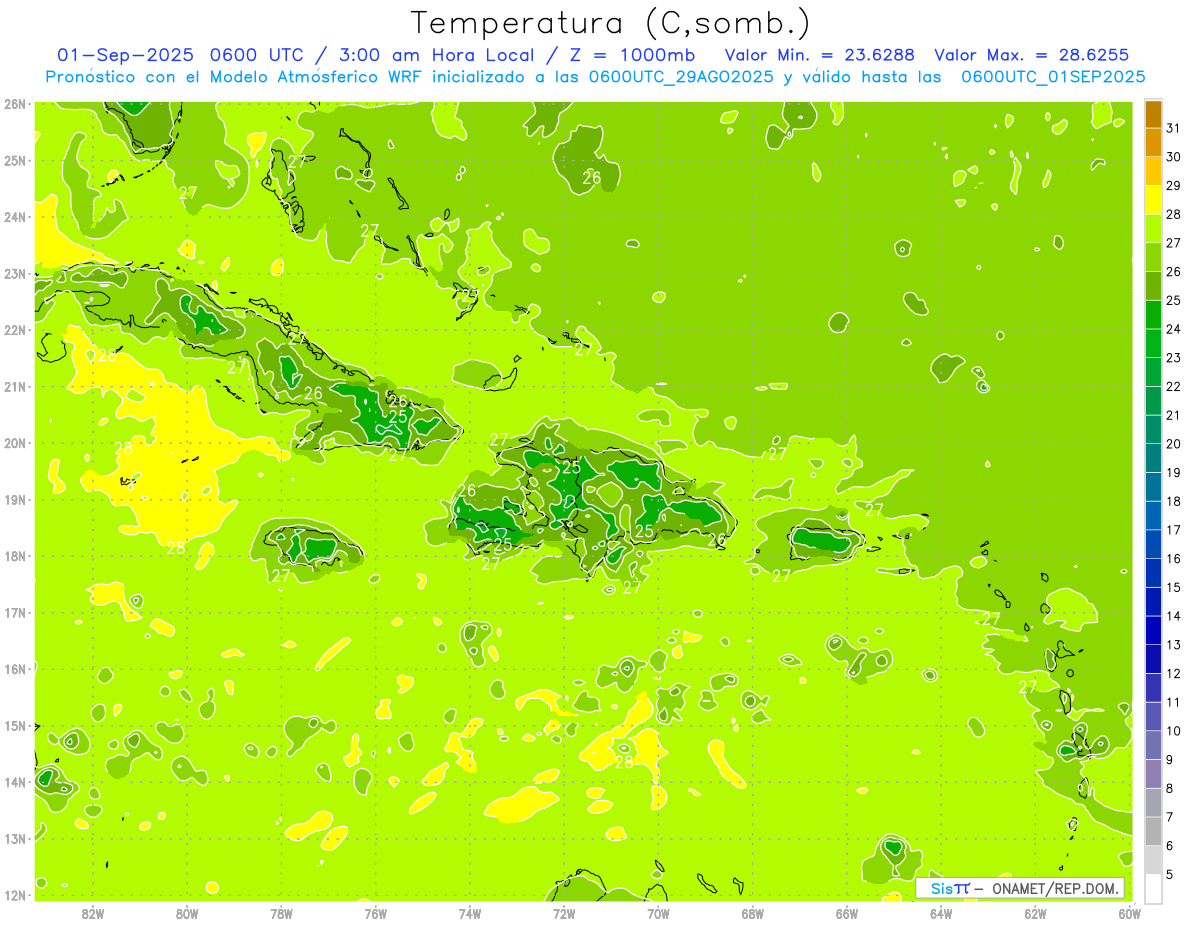
Task: Click 'Valor Max. = 28.6255' text
Action: (x=1032, y=55)
